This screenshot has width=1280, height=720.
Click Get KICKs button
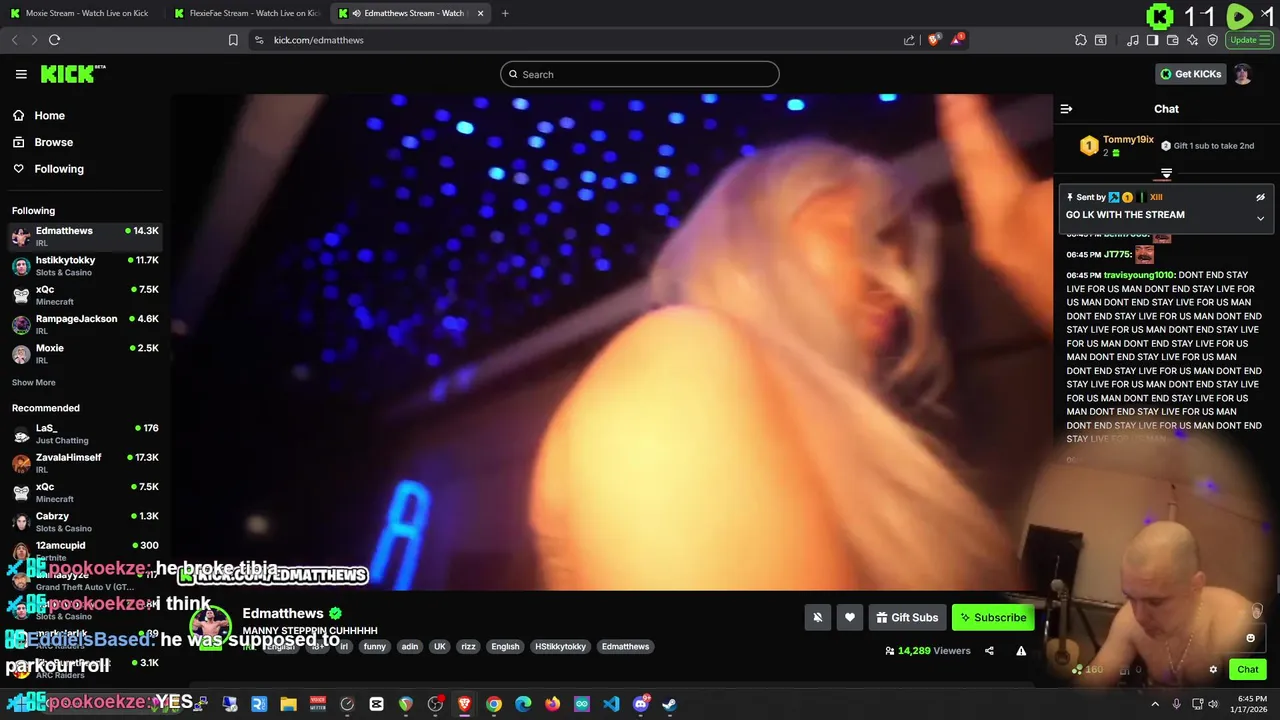(x=1190, y=74)
